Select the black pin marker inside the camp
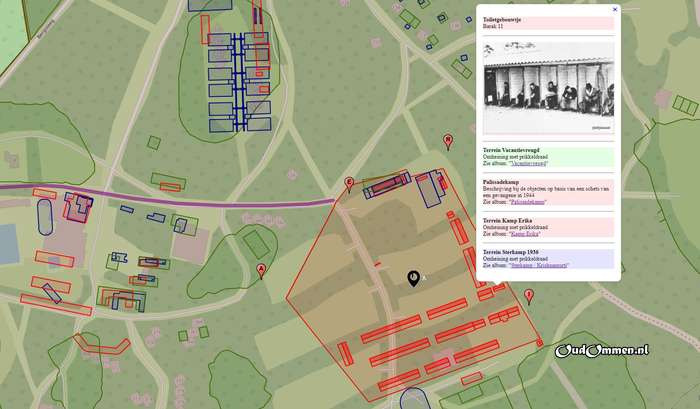Image resolution: width=700 pixels, height=409 pixels. coord(414,277)
